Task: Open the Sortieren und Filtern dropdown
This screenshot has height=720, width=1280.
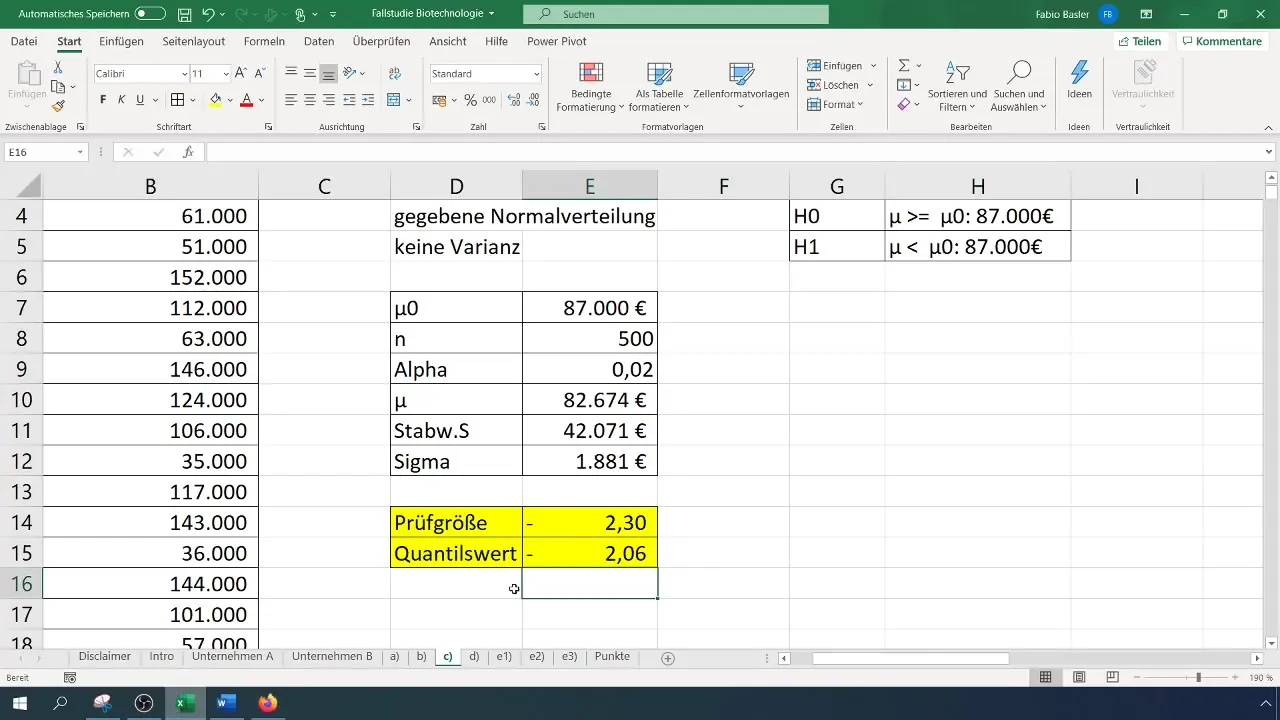Action: coord(957,88)
